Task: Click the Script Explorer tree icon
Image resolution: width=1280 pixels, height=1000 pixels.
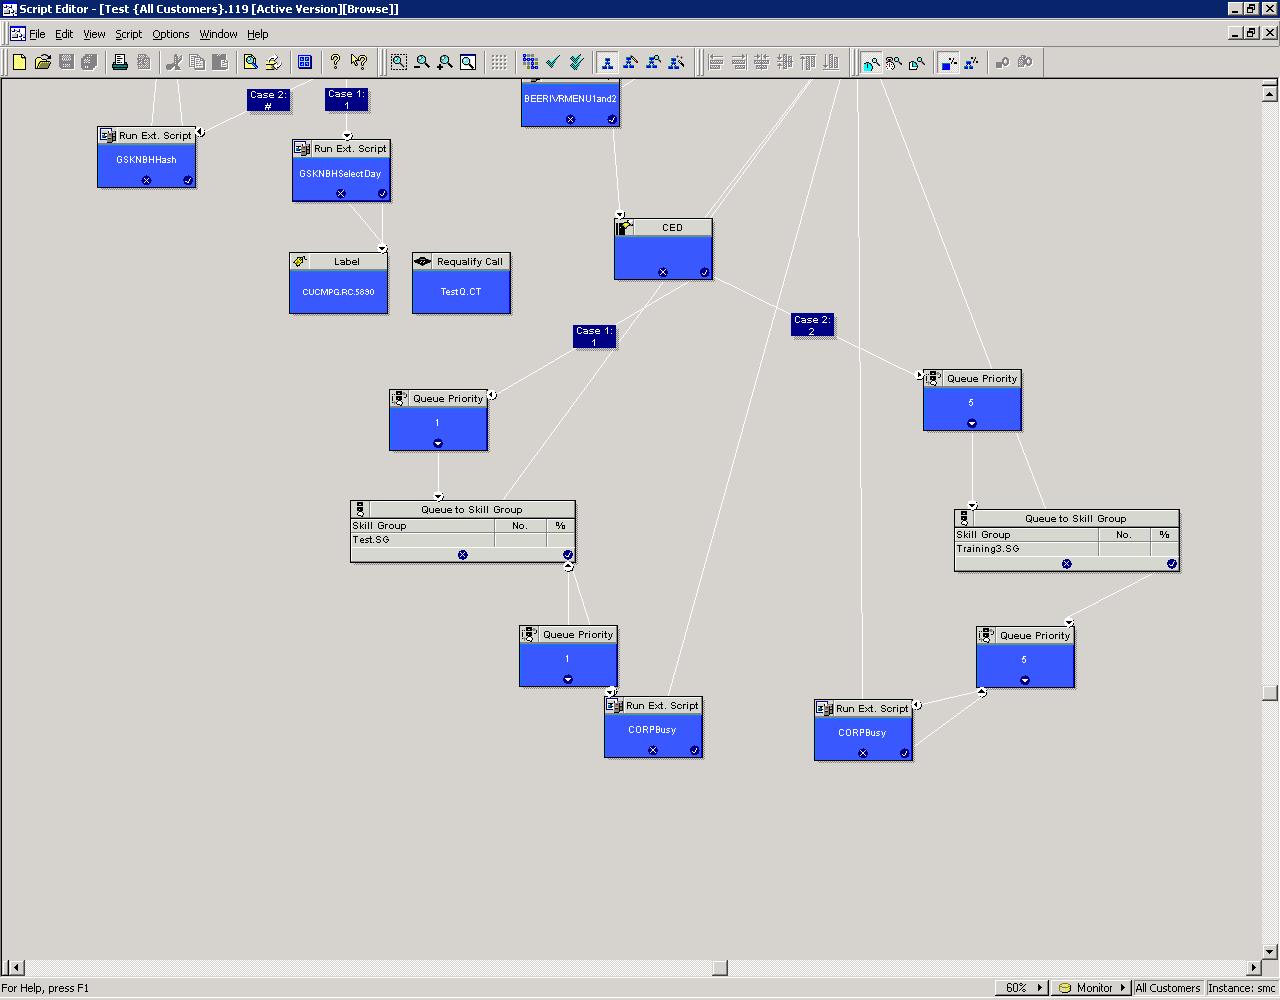Action: 530,62
